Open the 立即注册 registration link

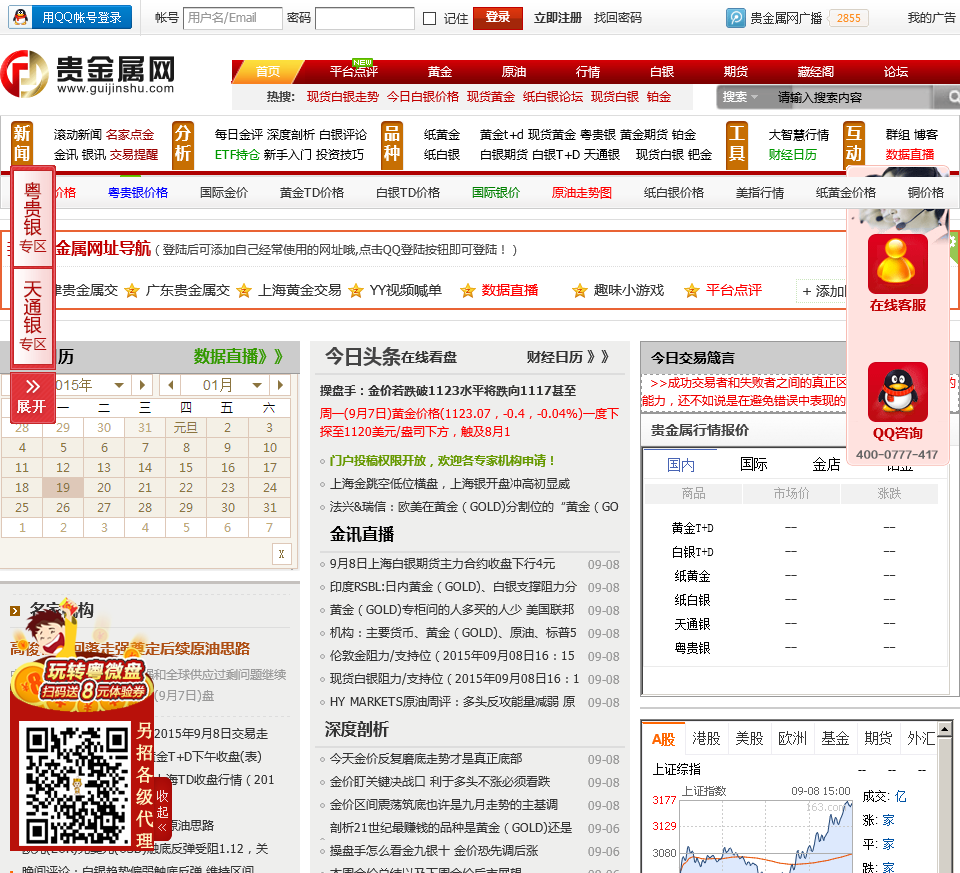coord(557,18)
